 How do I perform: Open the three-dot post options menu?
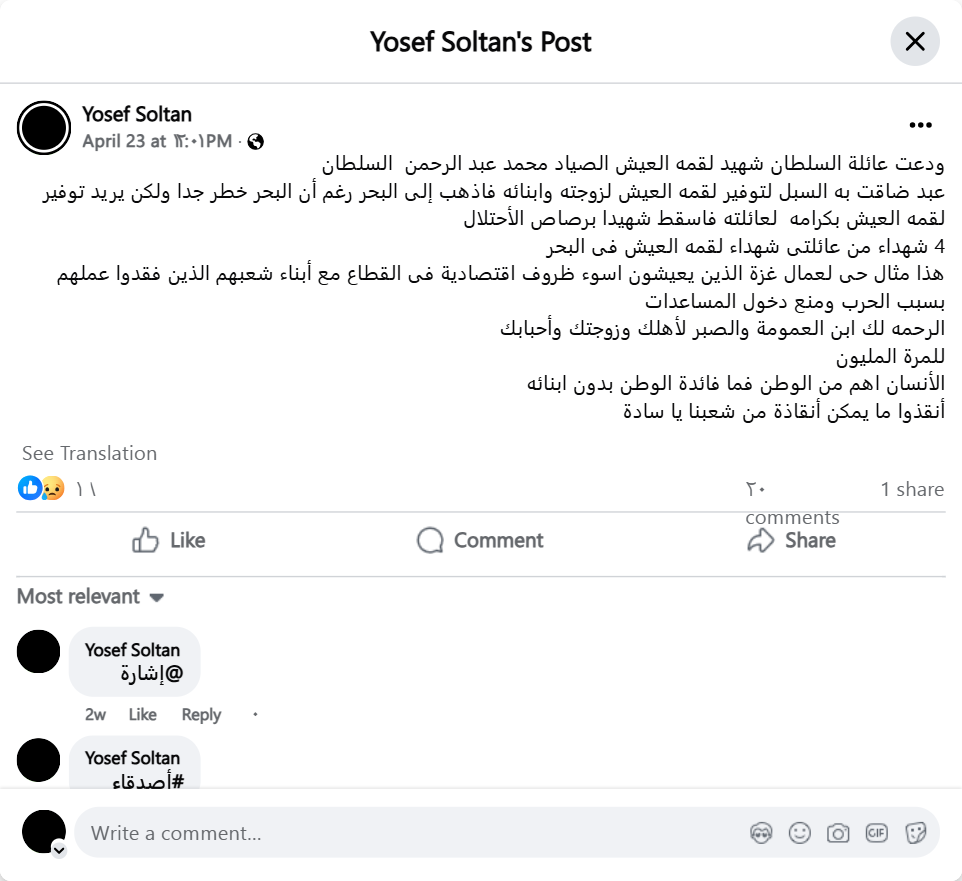pyautogui.click(x=920, y=126)
